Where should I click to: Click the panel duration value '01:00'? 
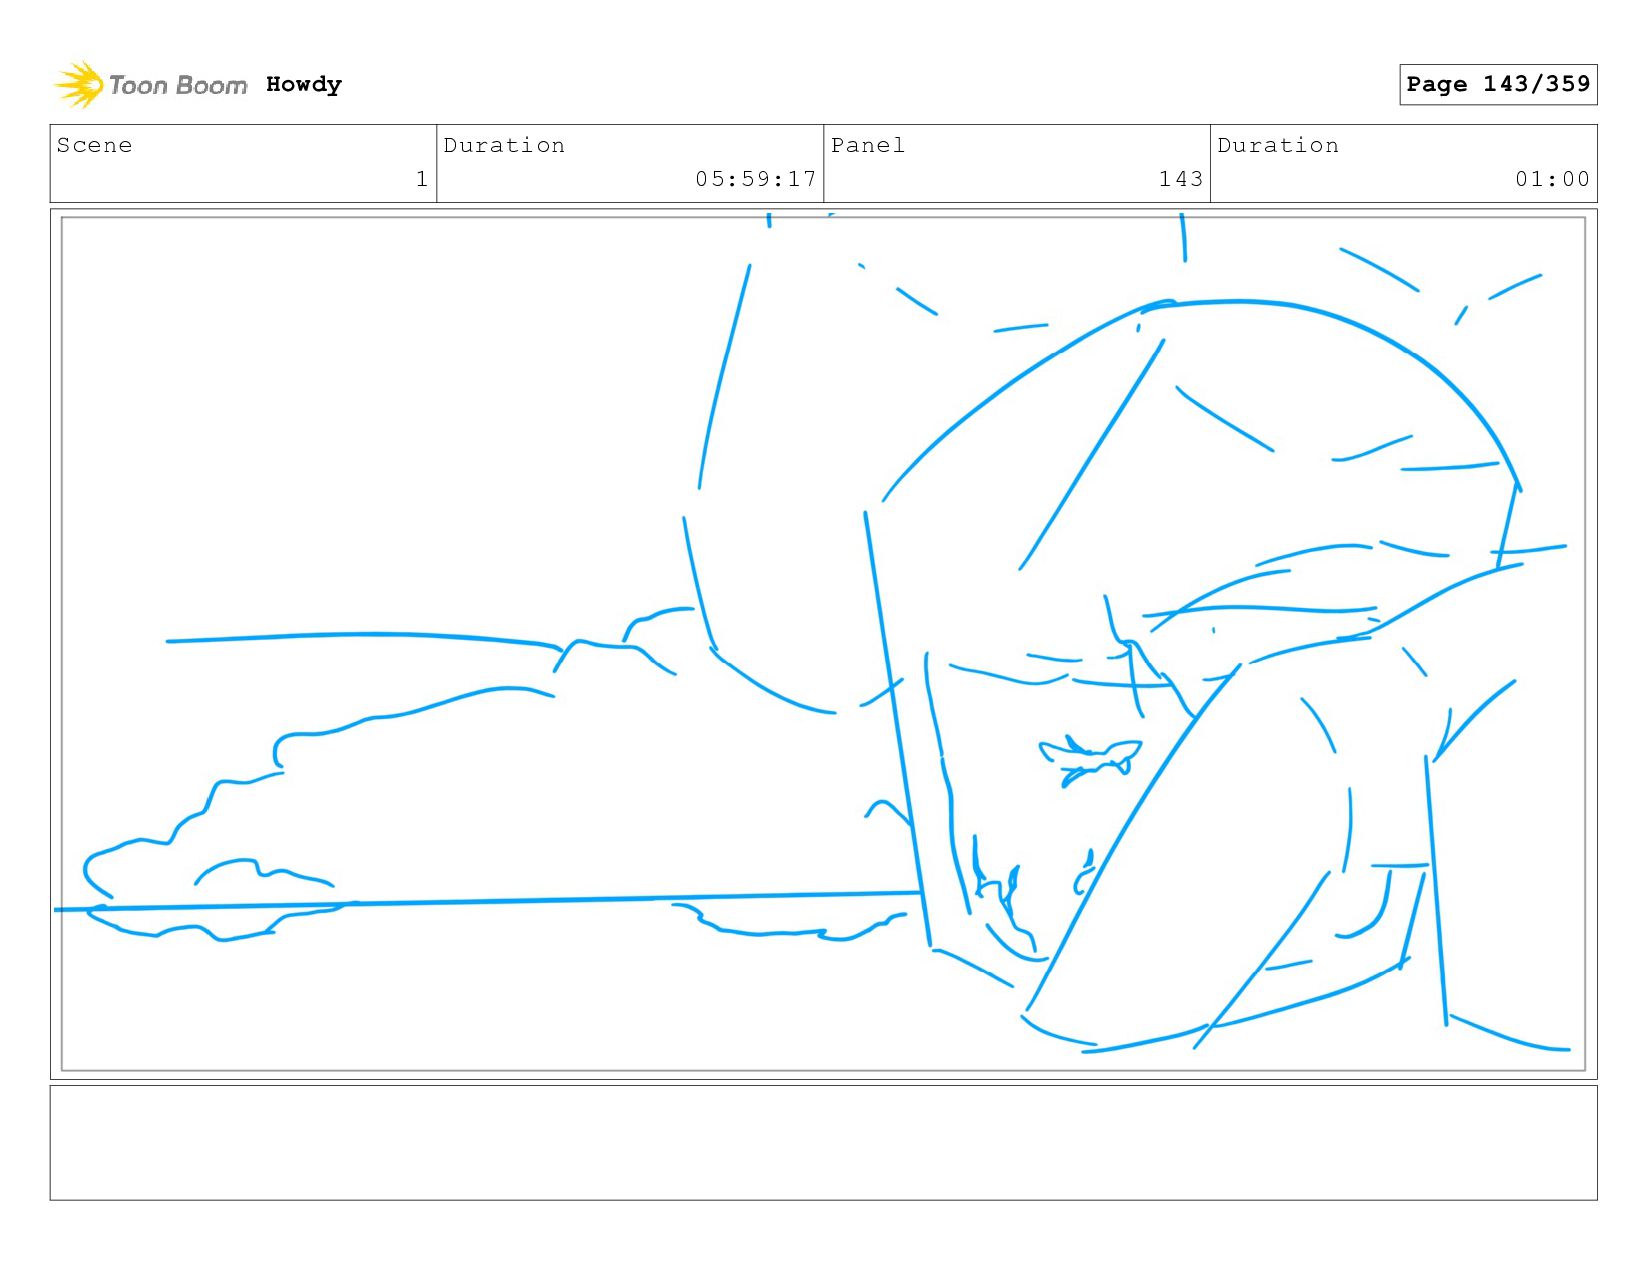point(1552,179)
